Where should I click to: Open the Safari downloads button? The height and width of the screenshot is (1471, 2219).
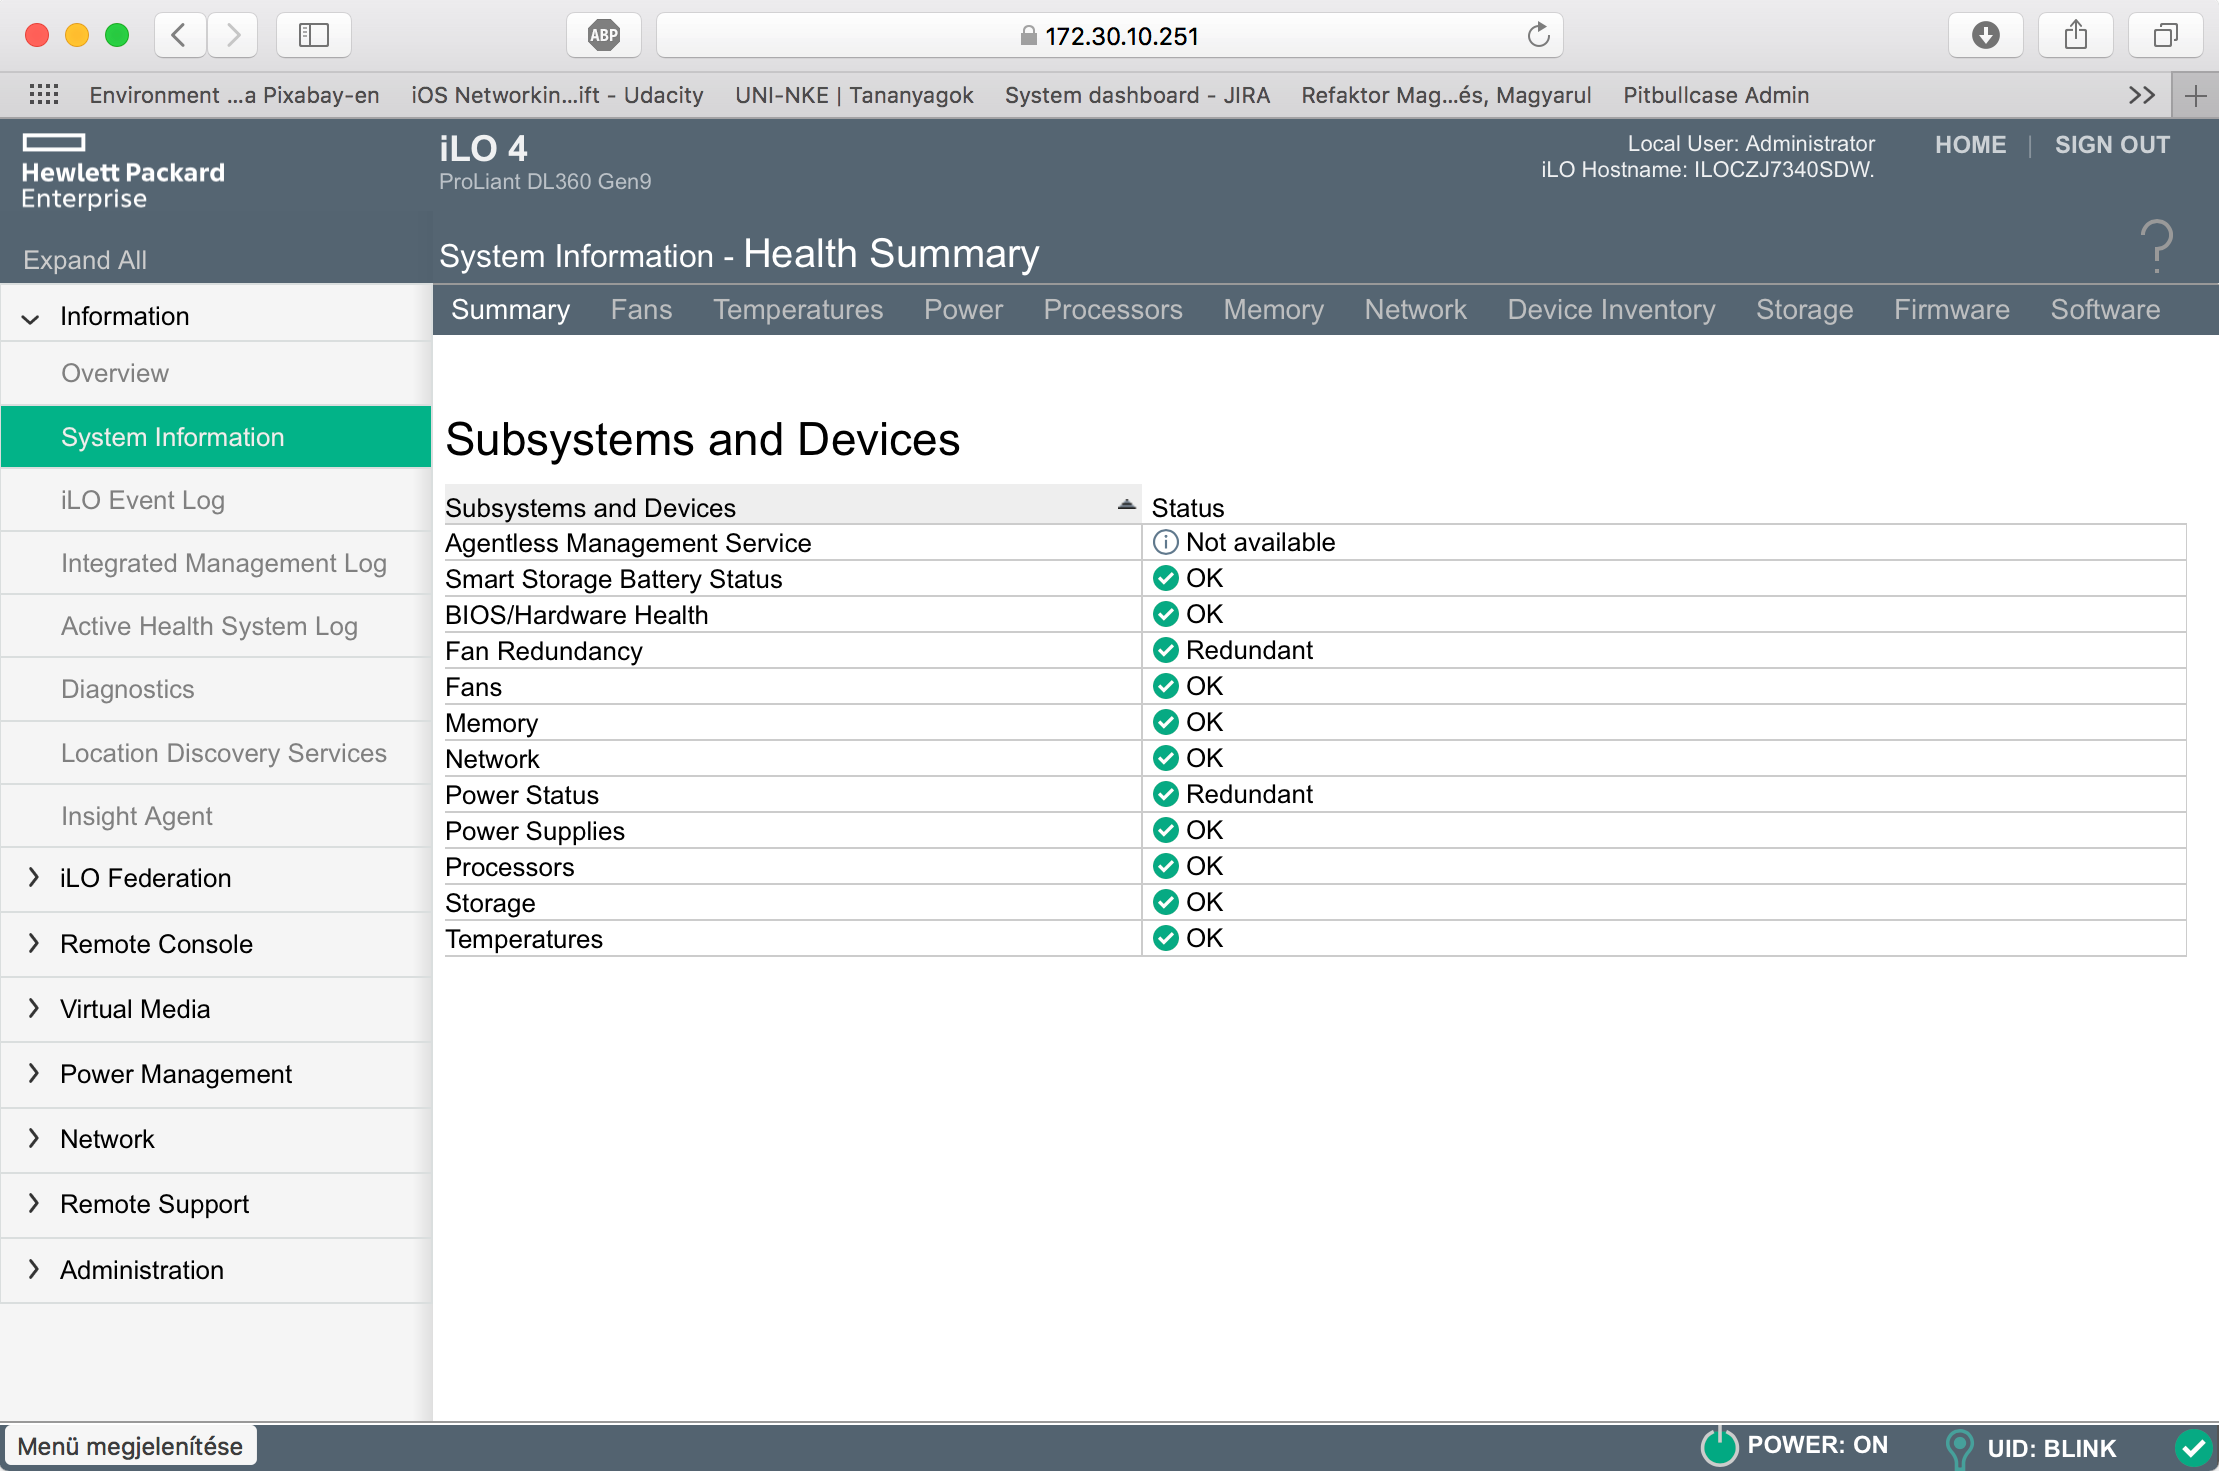(x=1986, y=36)
